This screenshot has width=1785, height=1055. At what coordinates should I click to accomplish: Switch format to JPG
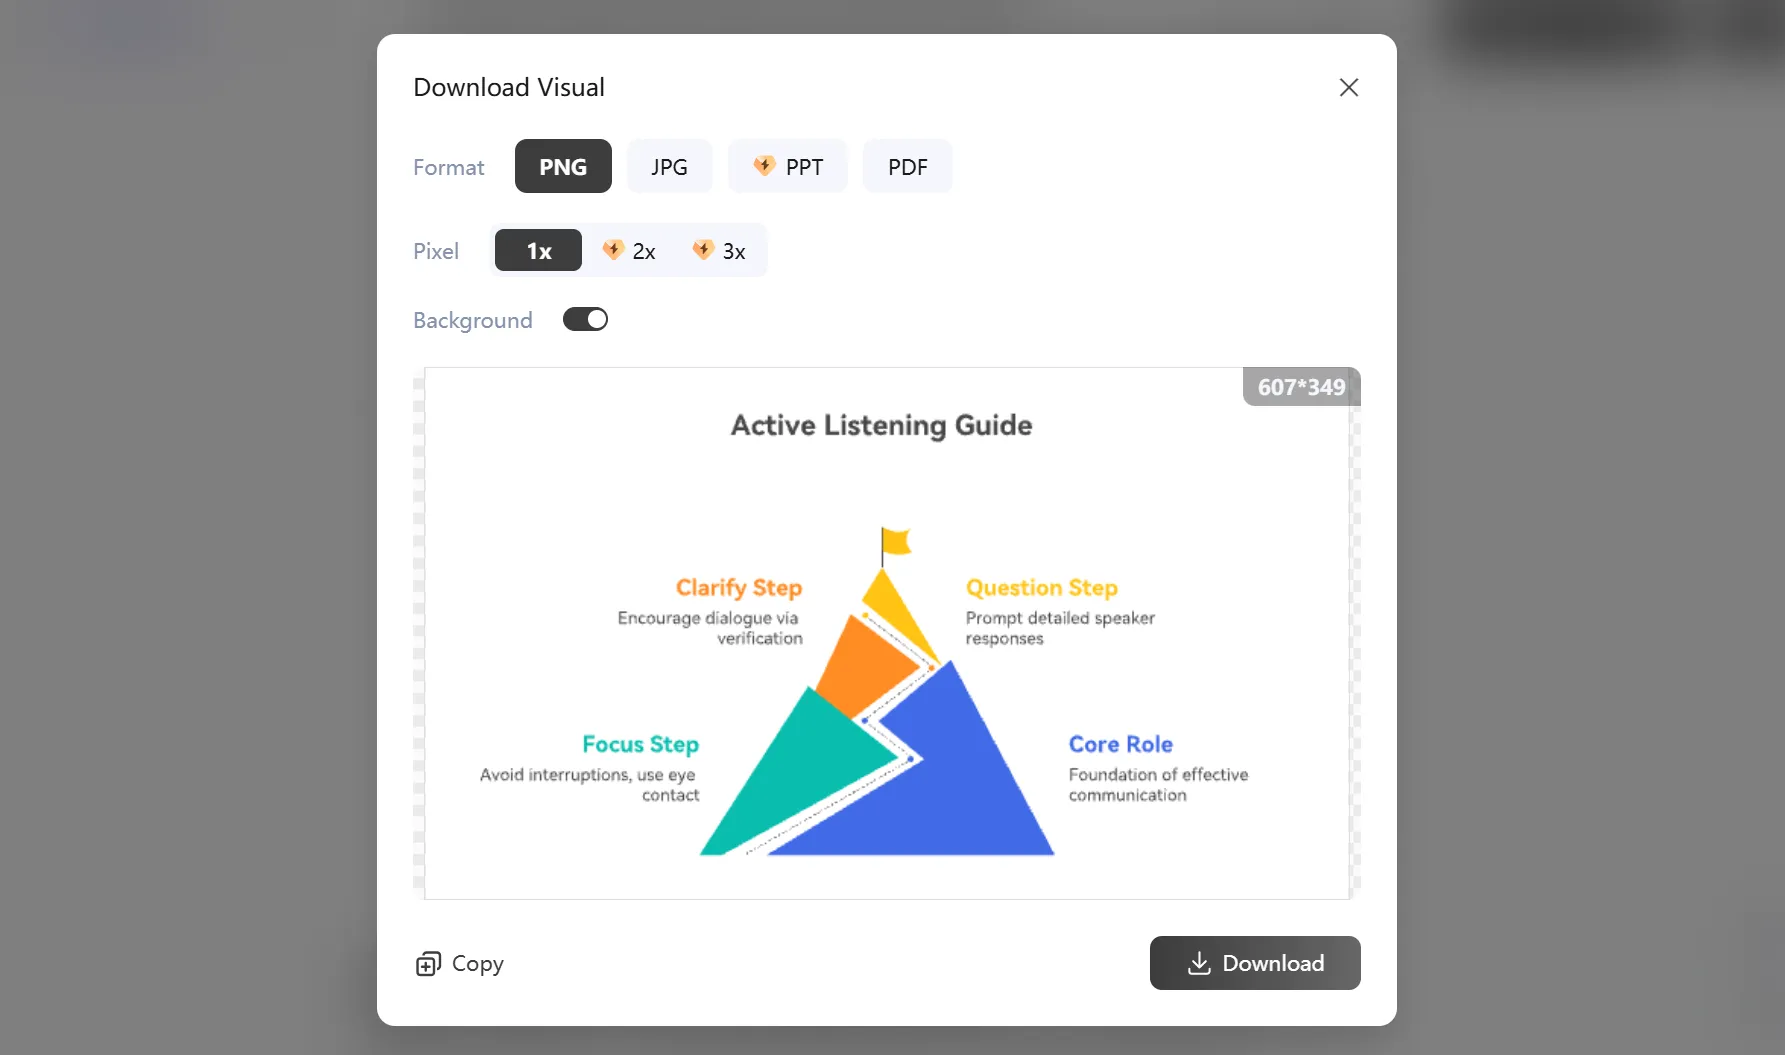click(669, 166)
